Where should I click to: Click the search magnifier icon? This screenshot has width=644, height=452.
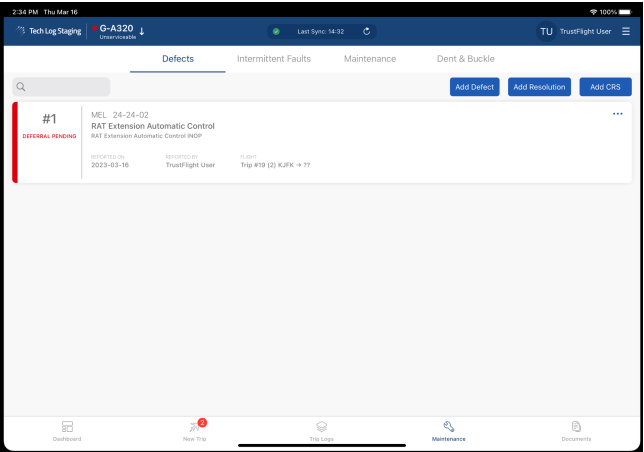(x=21, y=87)
